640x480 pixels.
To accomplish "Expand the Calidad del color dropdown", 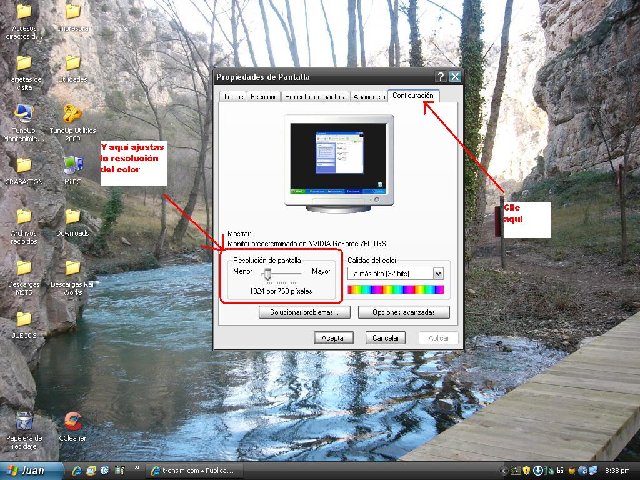I will 438,272.
